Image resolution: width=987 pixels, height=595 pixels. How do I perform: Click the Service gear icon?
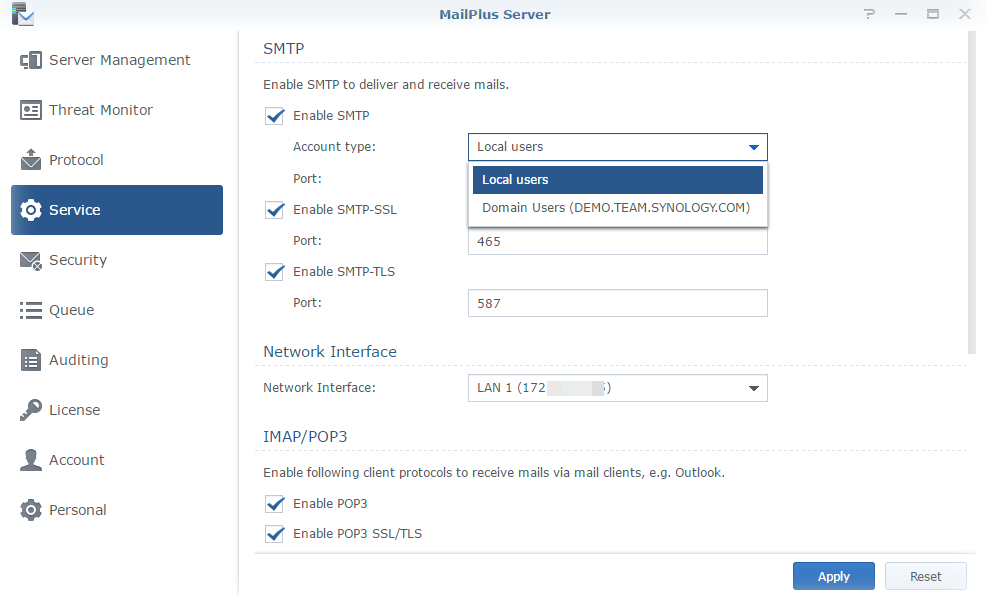(31, 210)
